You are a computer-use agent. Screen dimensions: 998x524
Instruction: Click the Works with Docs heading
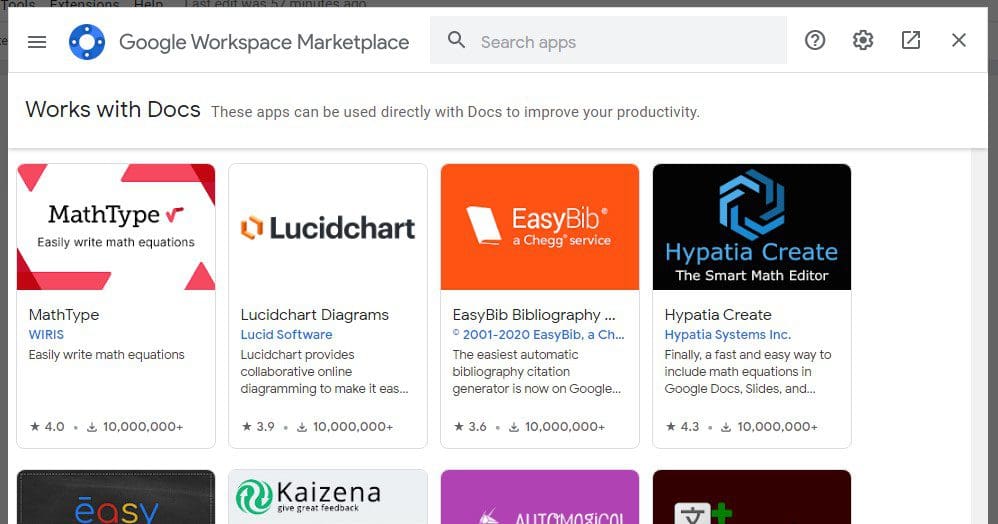coord(113,110)
